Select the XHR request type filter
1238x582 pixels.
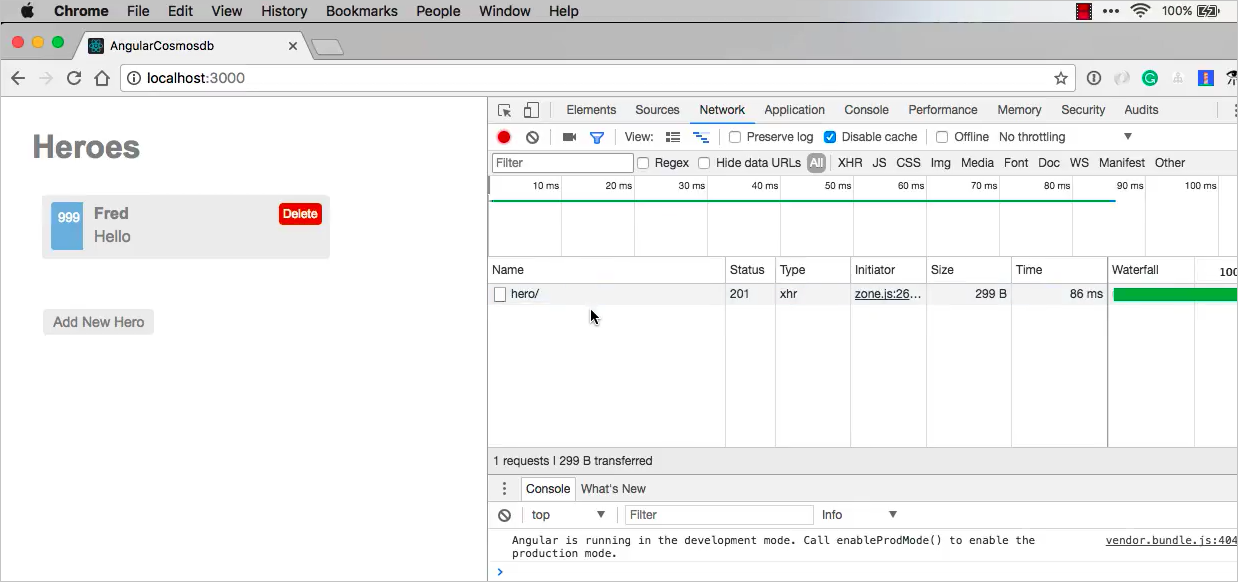(x=849, y=162)
